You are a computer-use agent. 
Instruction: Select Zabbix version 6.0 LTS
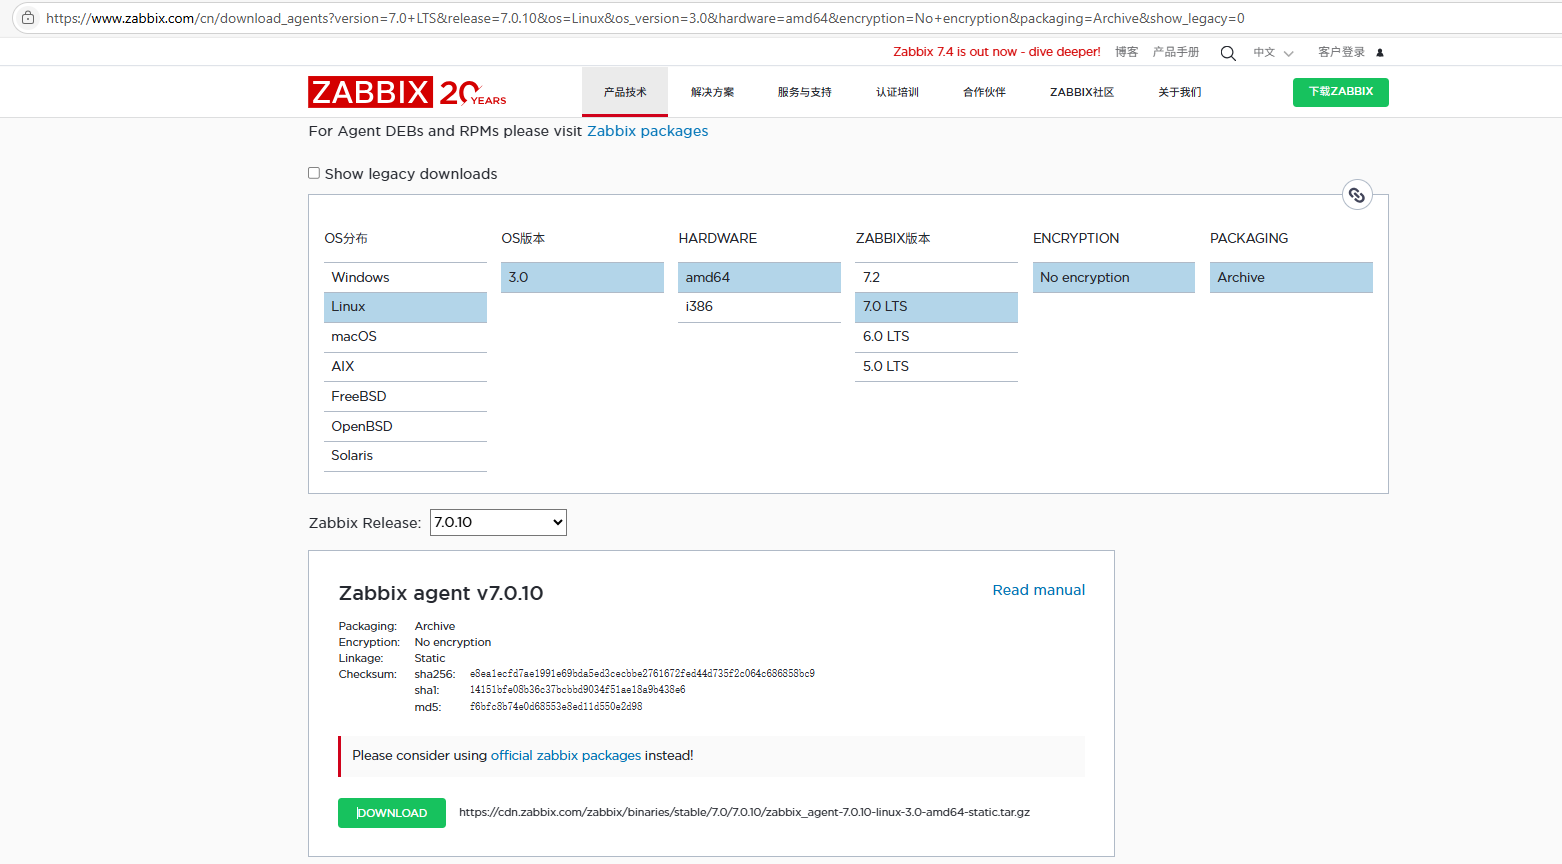(936, 337)
